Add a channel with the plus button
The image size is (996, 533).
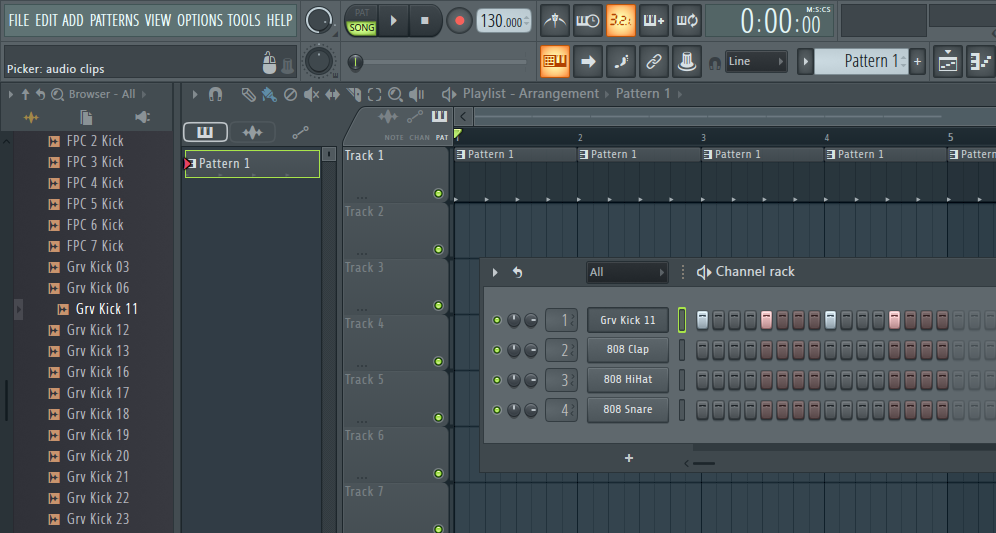click(x=629, y=458)
